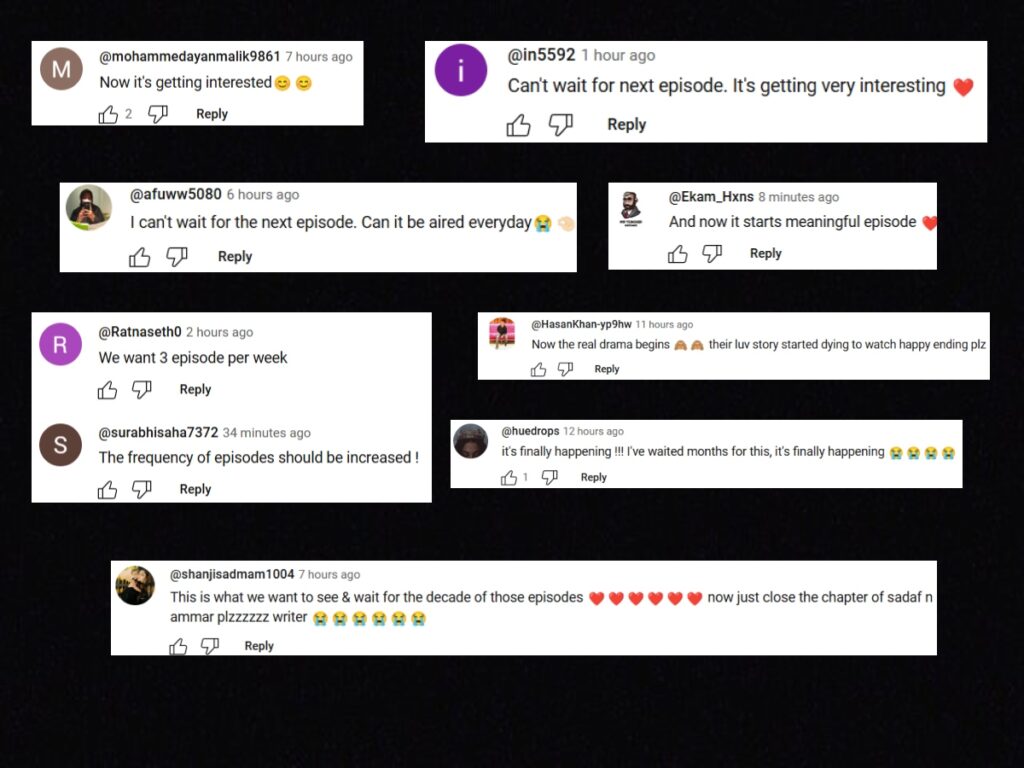Like @HasanKhan-yp9hw's real drama comment

[538, 370]
